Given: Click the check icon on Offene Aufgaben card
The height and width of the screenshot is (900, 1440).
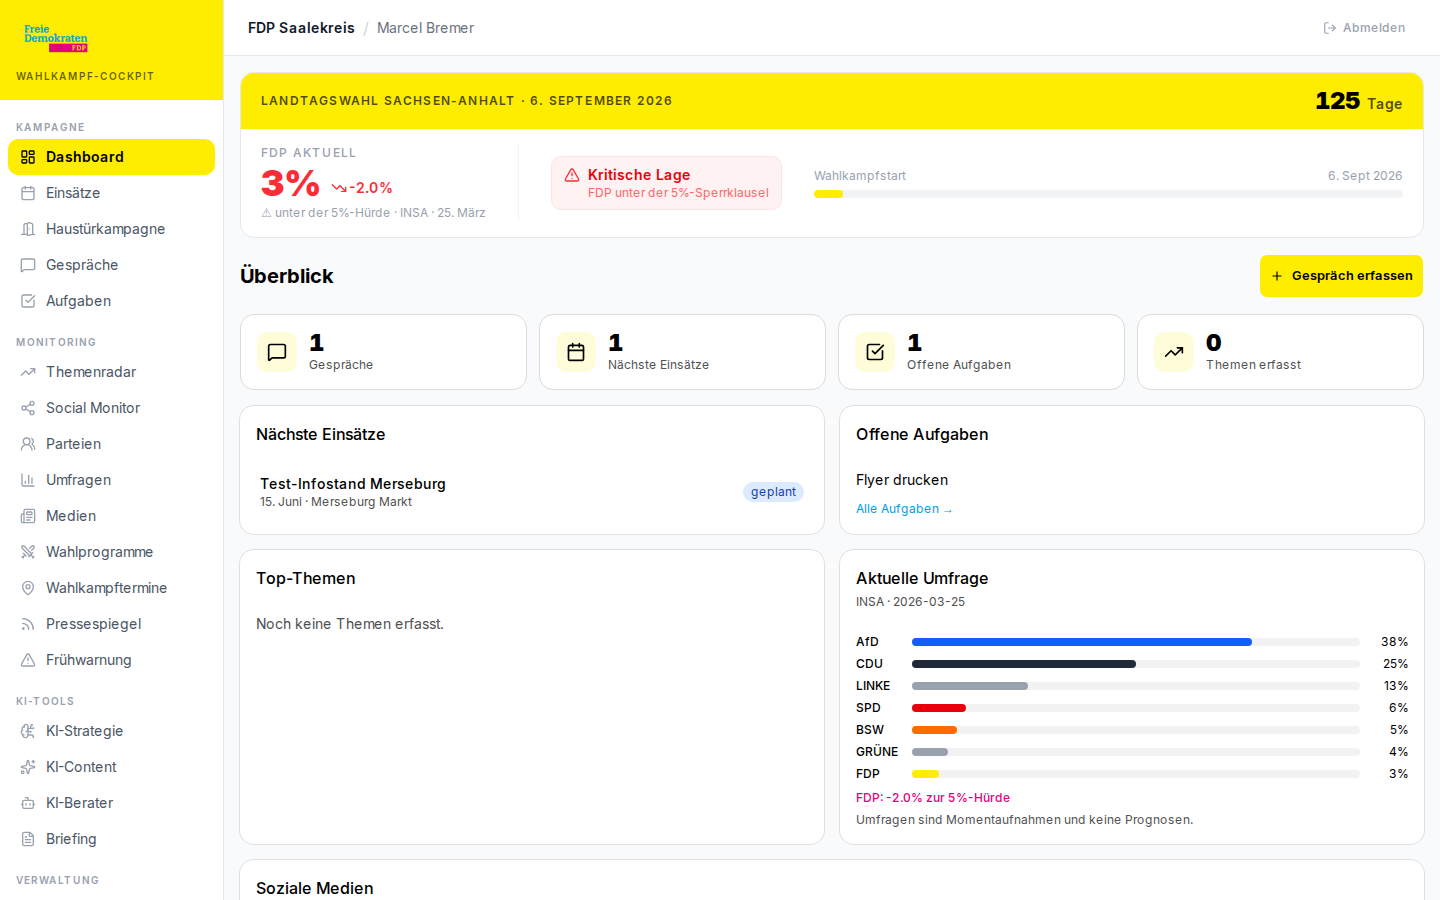Looking at the screenshot, I should point(875,352).
